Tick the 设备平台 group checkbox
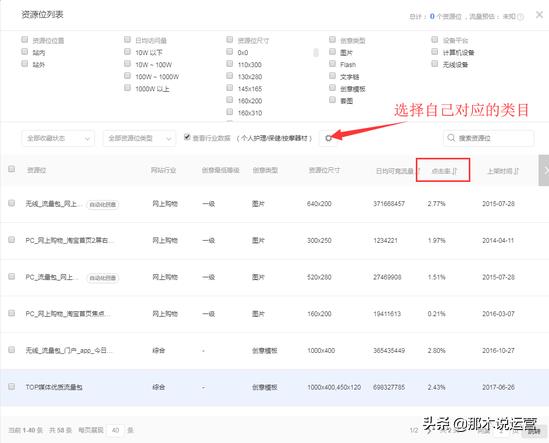549x443 pixels. coord(435,39)
